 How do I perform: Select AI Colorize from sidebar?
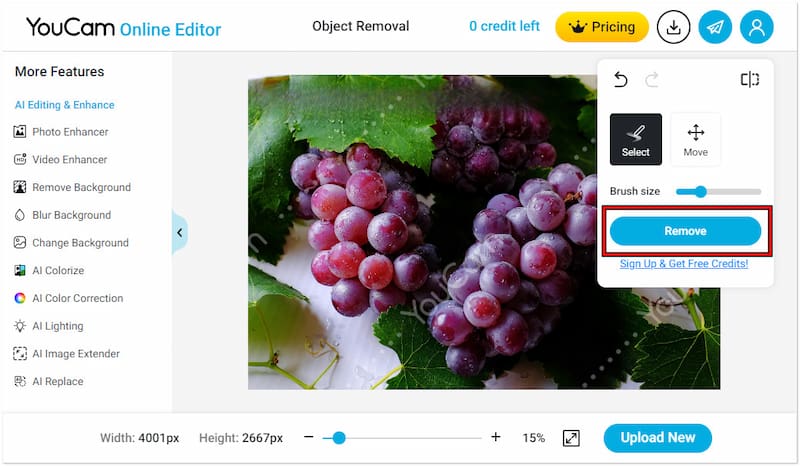(x=58, y=270)
